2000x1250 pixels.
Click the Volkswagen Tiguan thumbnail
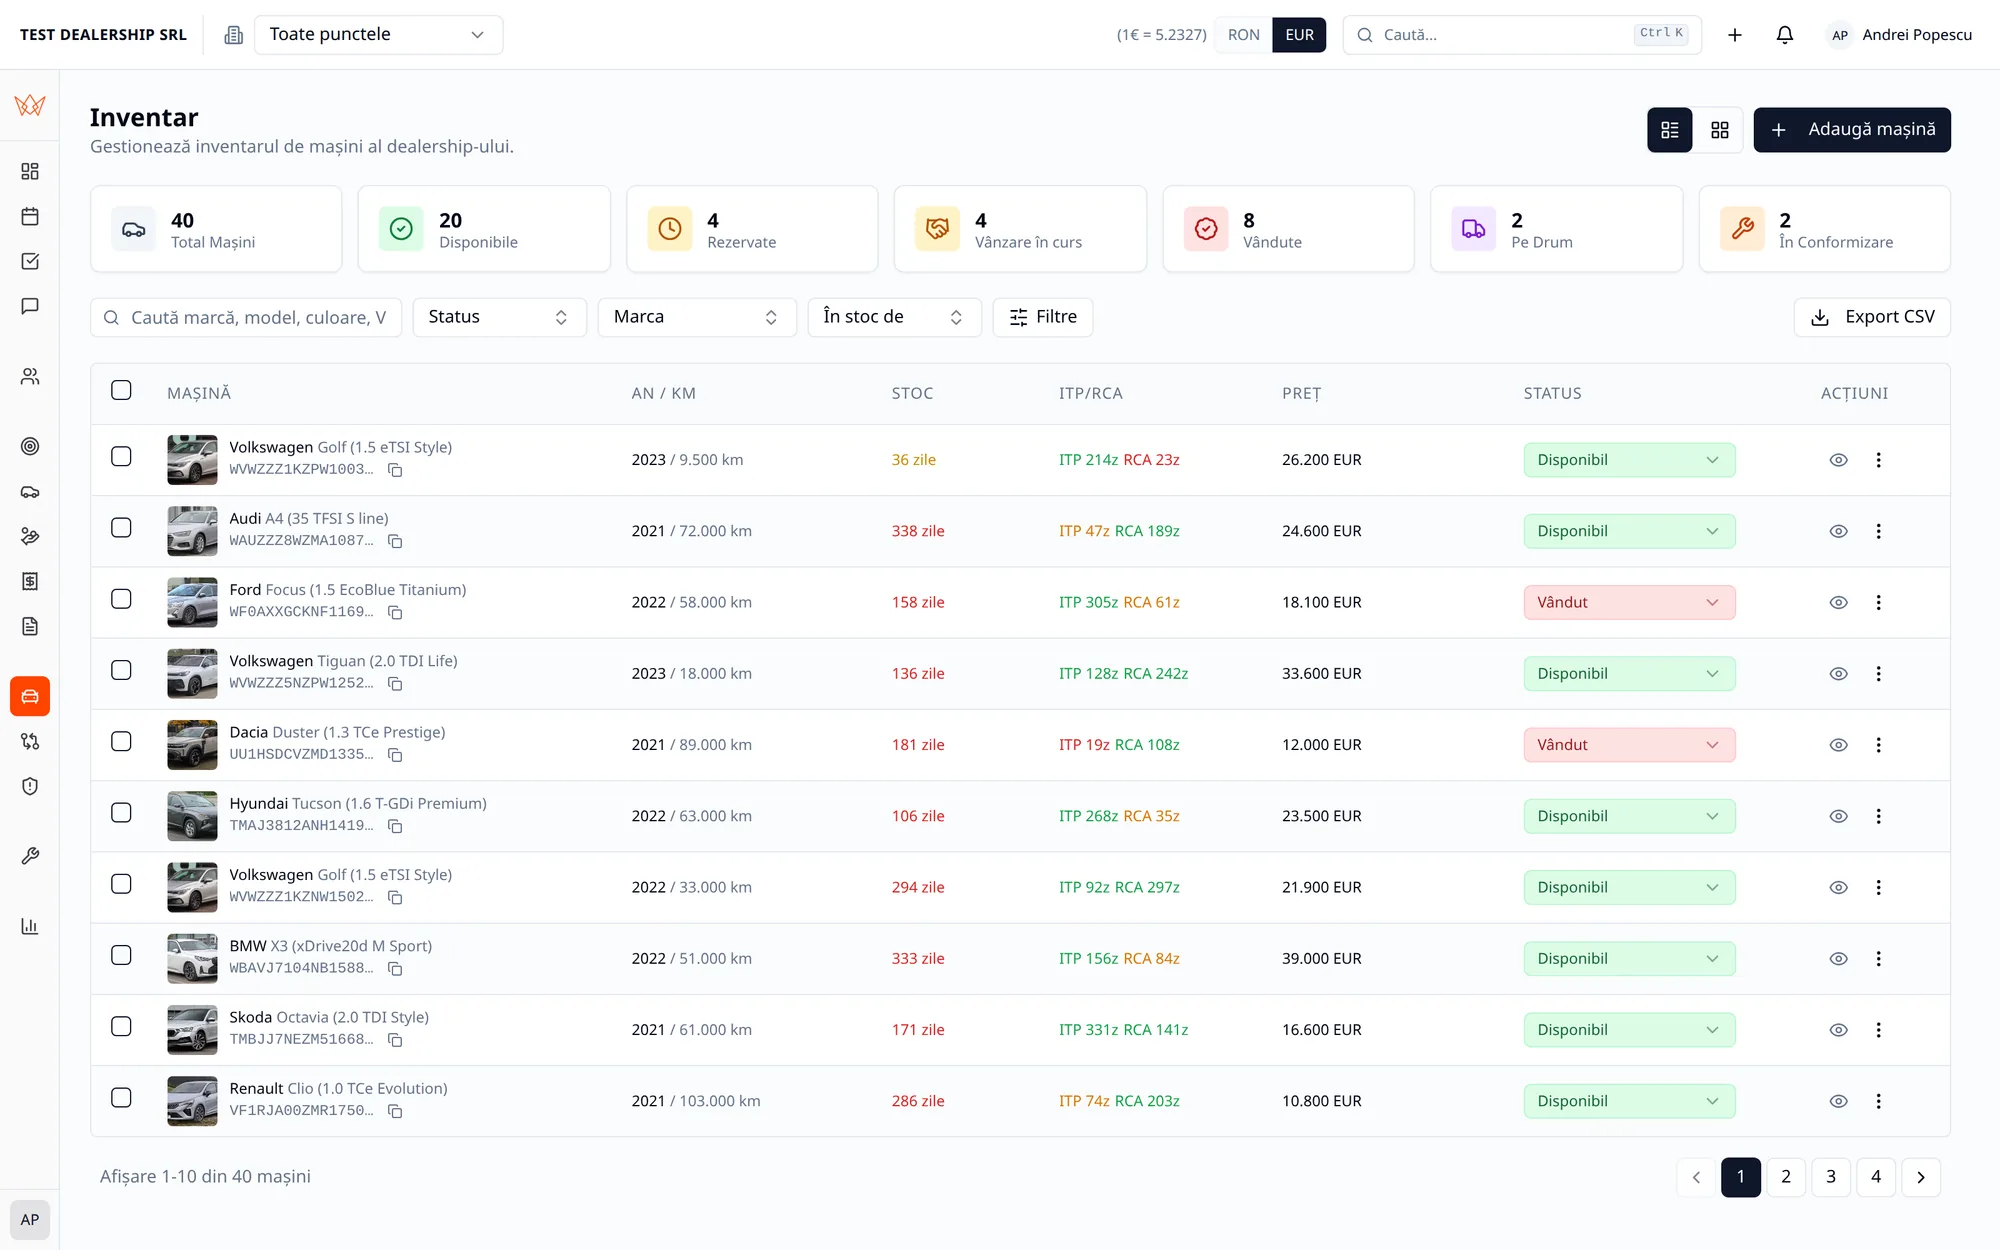192,673
